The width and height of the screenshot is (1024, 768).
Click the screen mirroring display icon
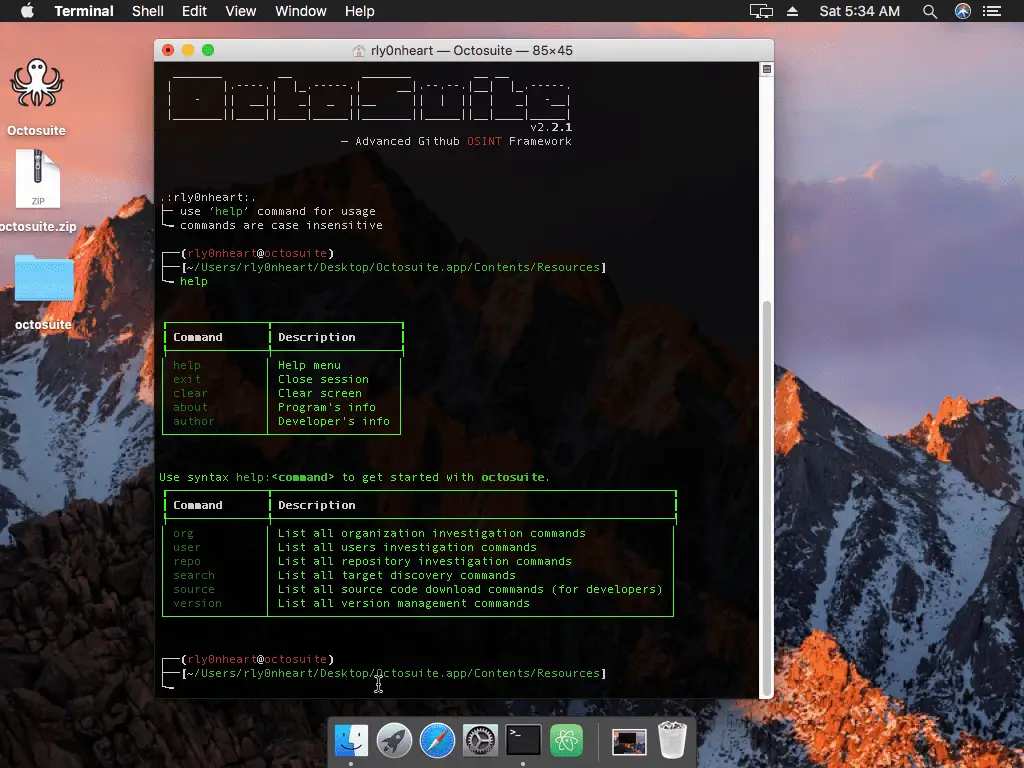tap(761, 11)
